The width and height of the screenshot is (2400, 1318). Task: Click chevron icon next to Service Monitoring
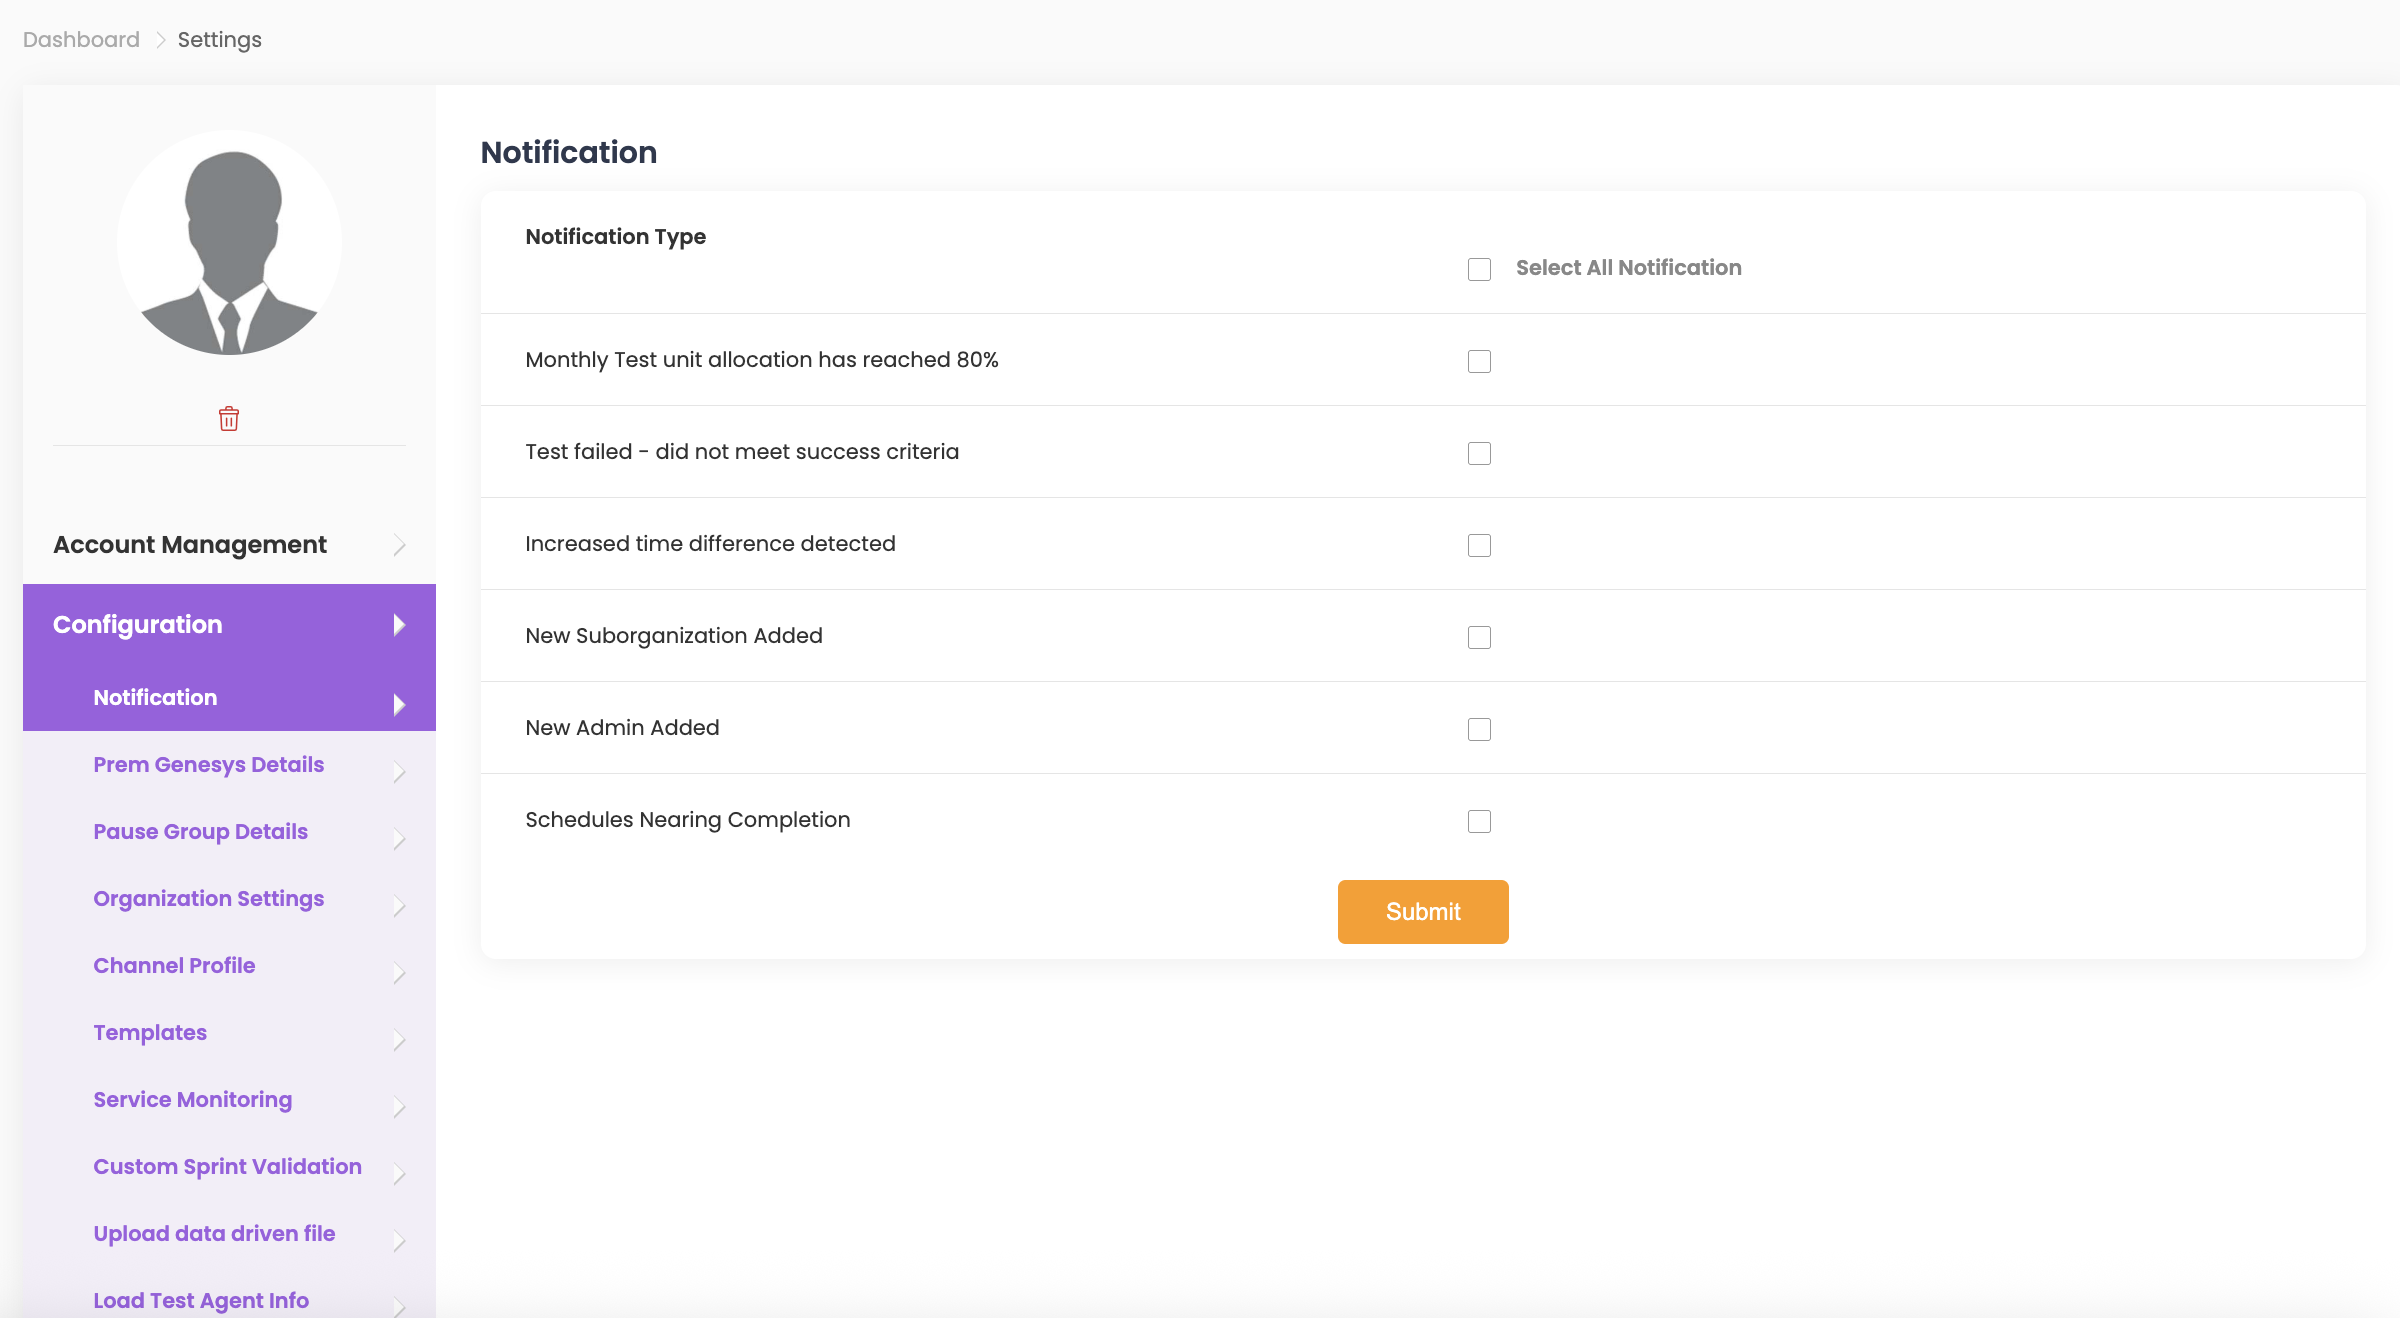[399, 1106]
